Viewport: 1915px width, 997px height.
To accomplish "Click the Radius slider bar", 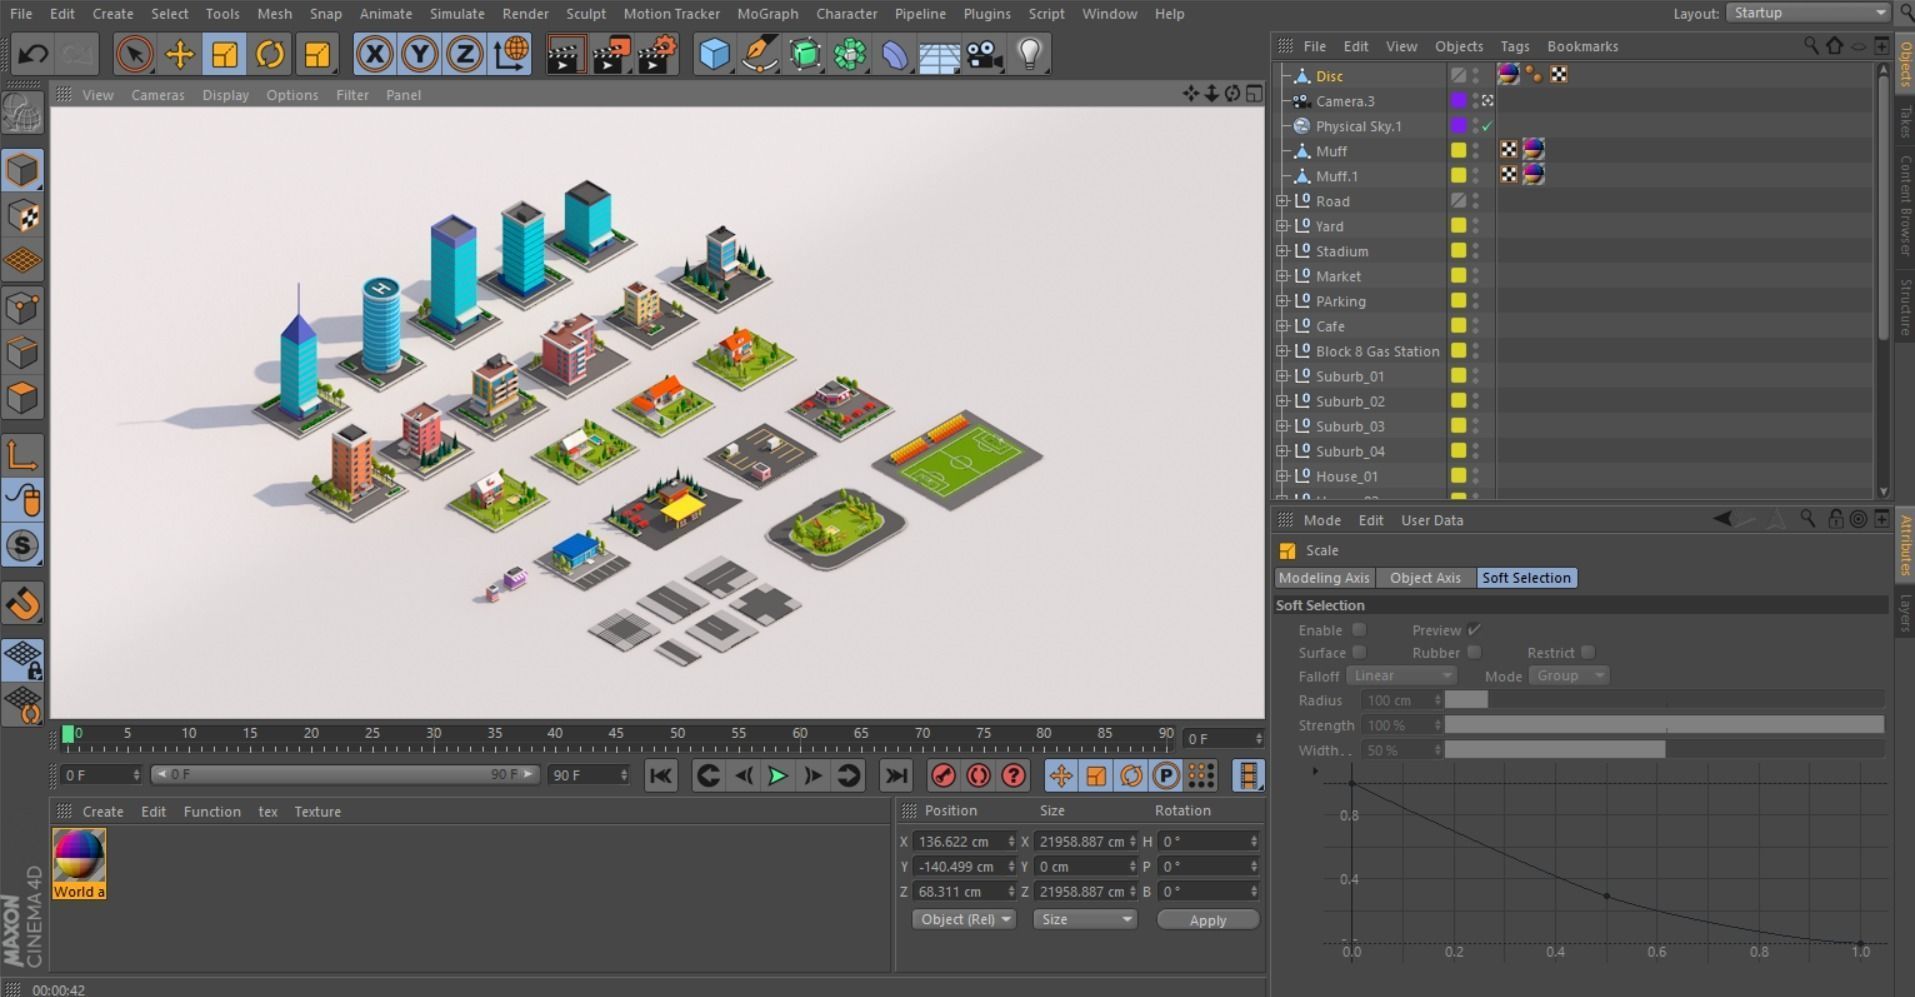I will pyautogui.click(x=1664, y=701).
